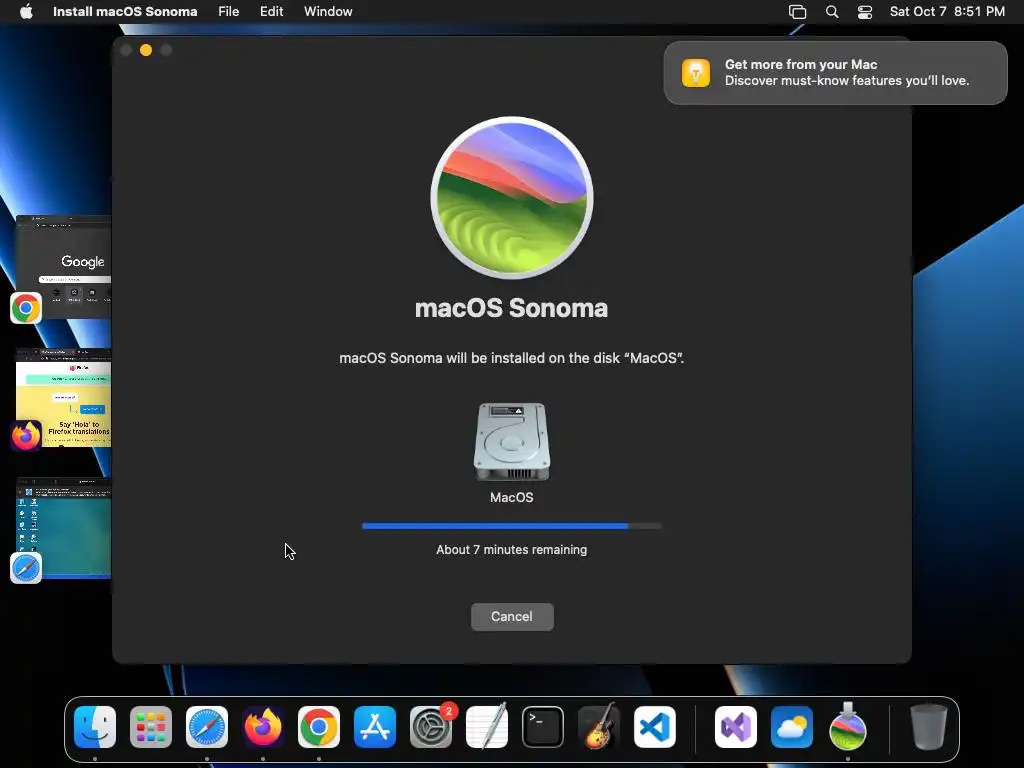Open Weather app from the Dock
1024x768 pixels.
point(792,727)
